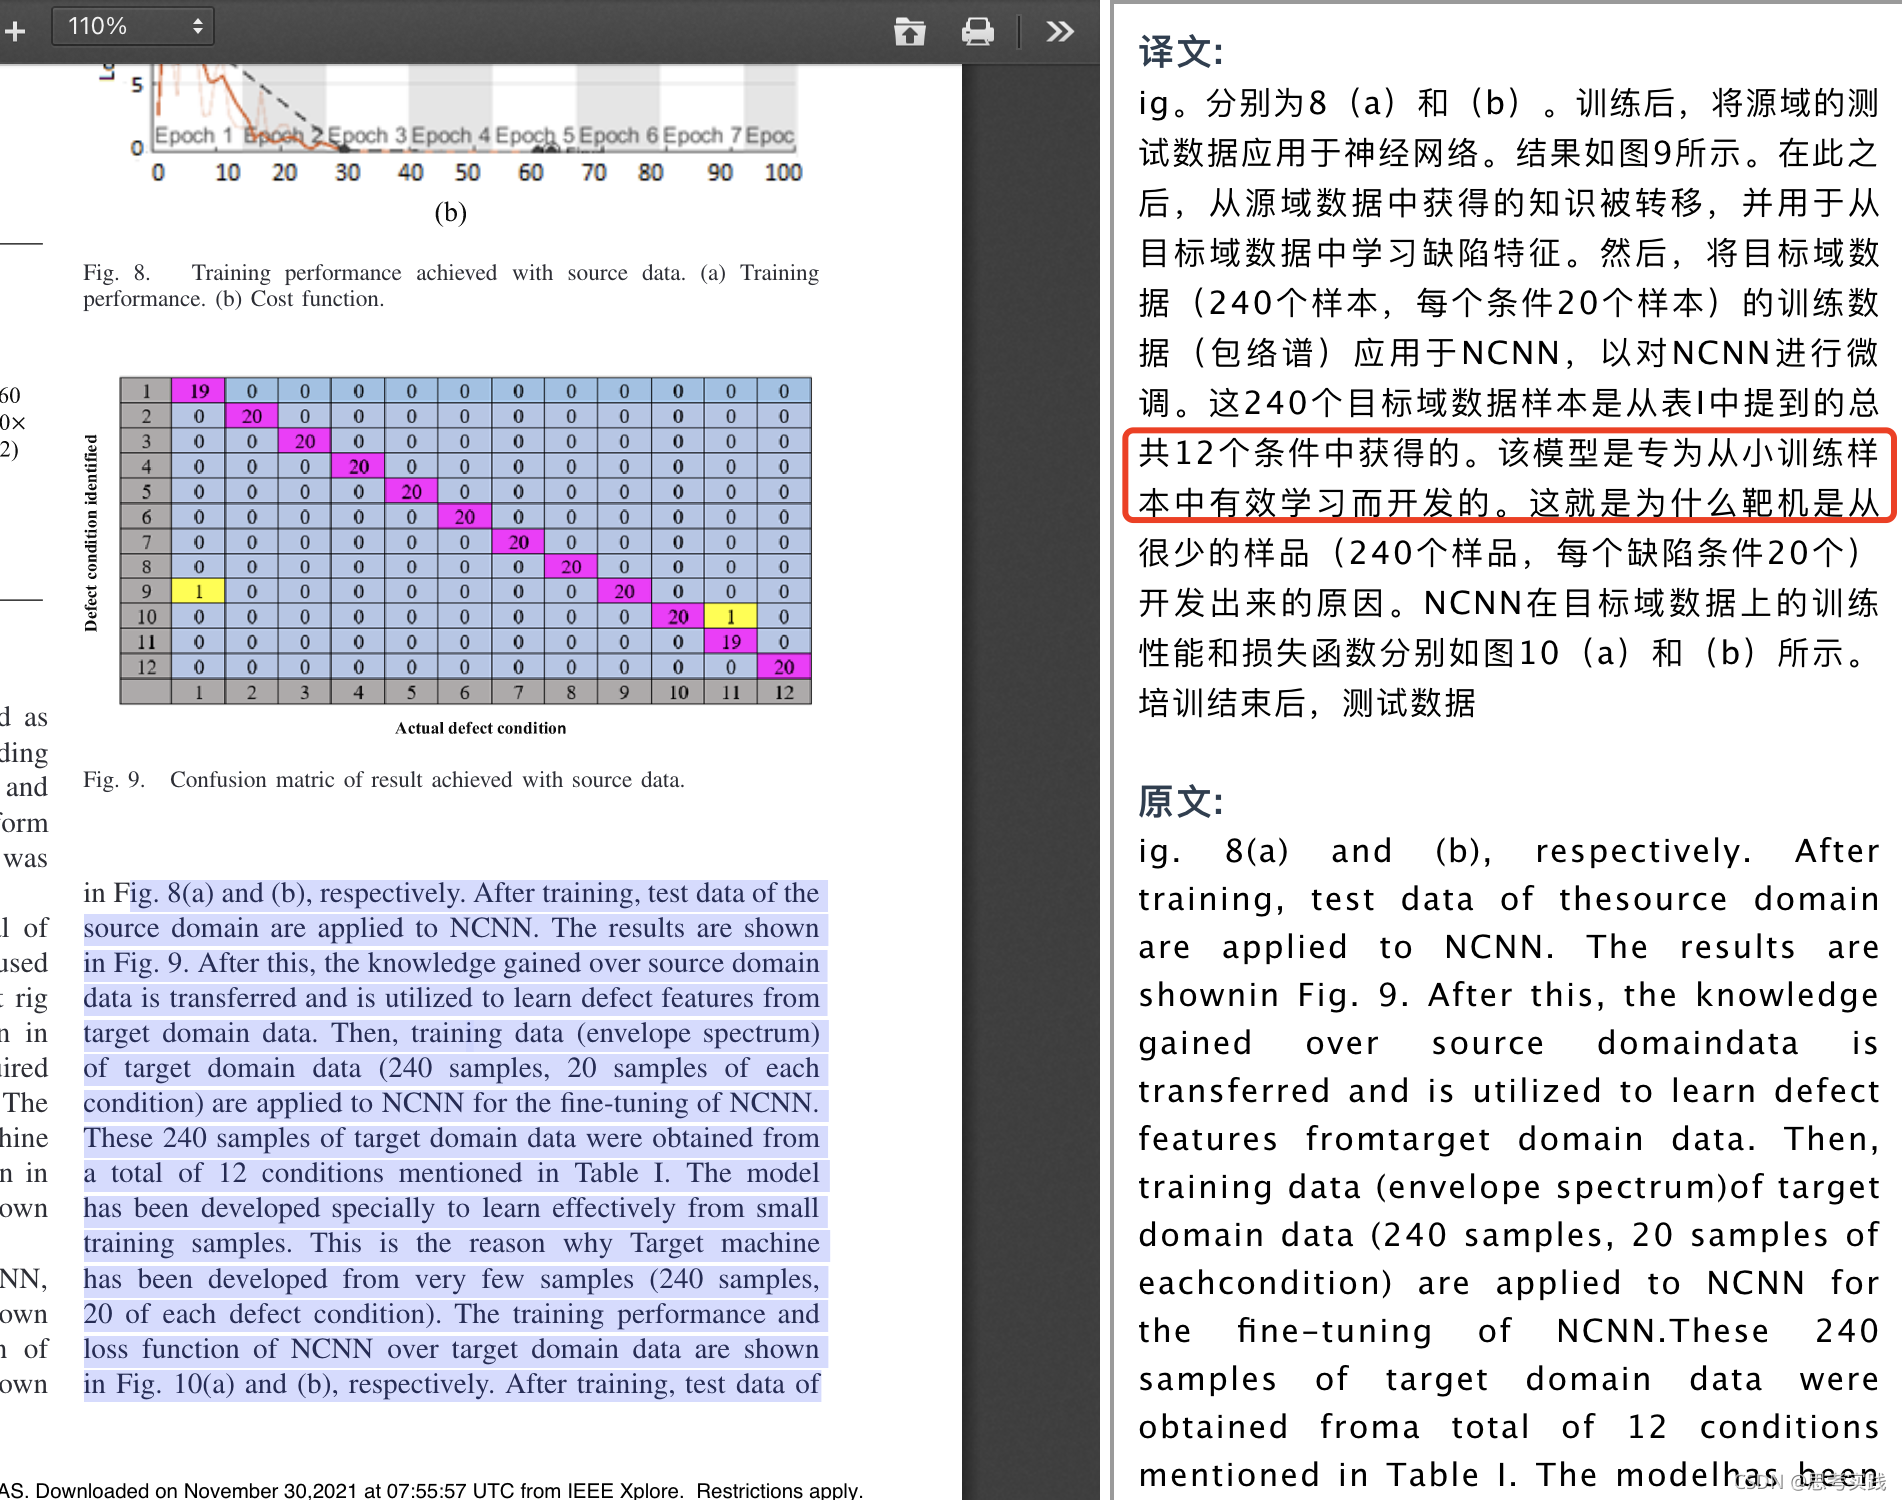This screenshot has width=1902, height=1500.
Task: Open the 110% zoom level dropdown
Action: [x=133, y=27]
